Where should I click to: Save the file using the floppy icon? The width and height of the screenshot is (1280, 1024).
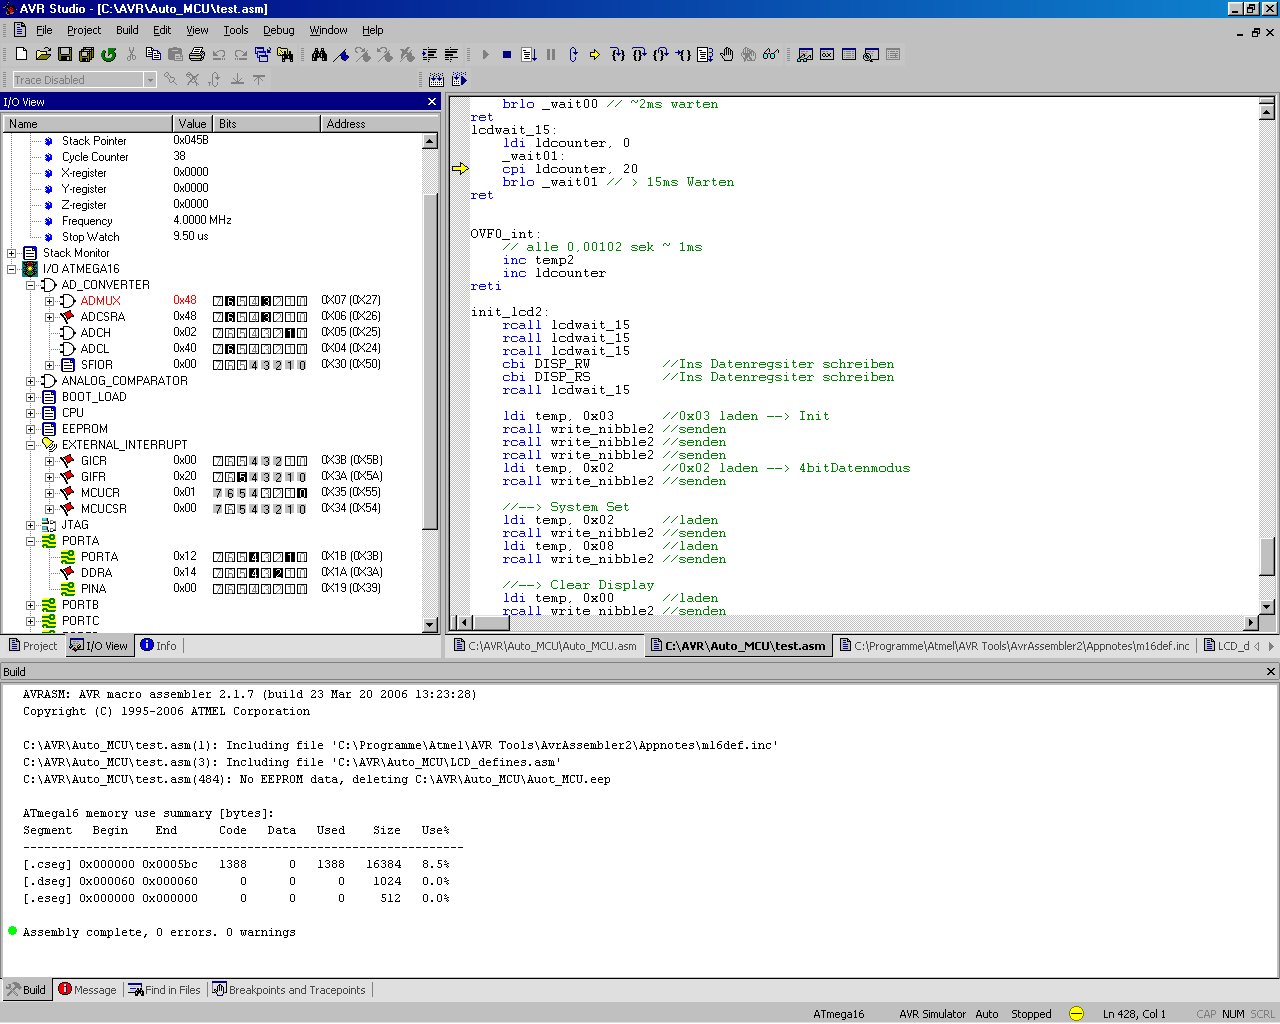(65, 54)
